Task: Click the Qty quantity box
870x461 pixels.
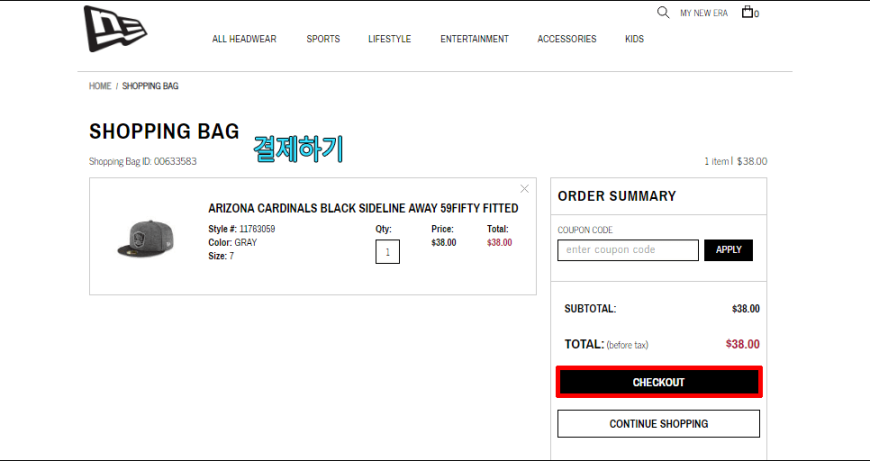Action: click(x=387, y=252)
